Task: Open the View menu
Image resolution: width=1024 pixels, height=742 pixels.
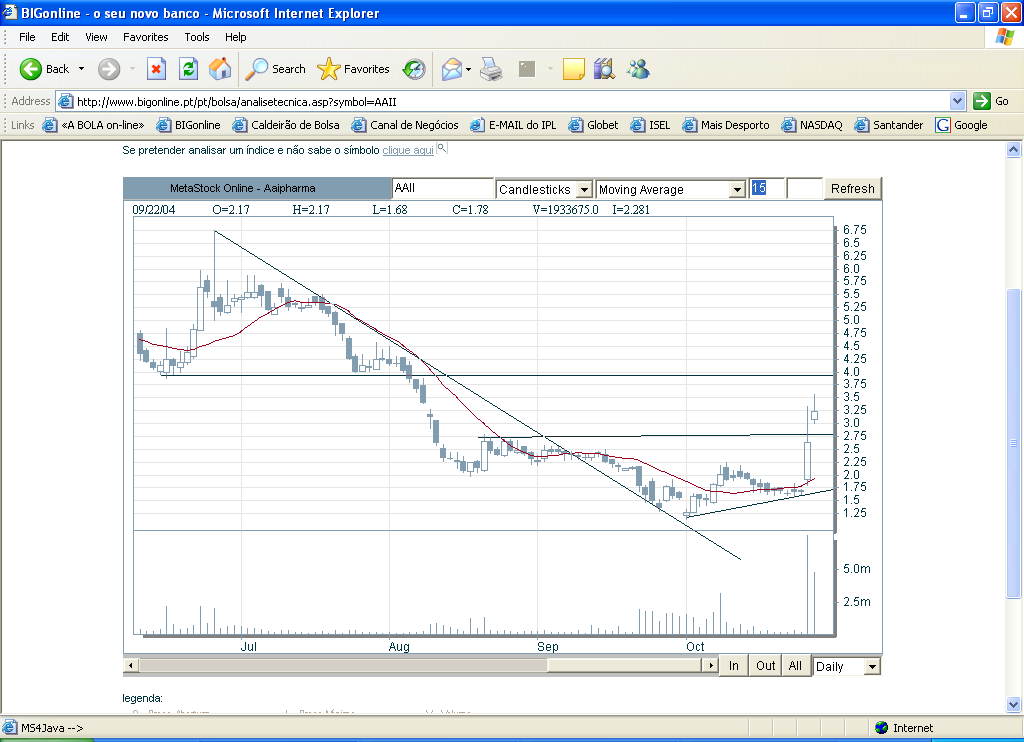Action: point(96,37)
